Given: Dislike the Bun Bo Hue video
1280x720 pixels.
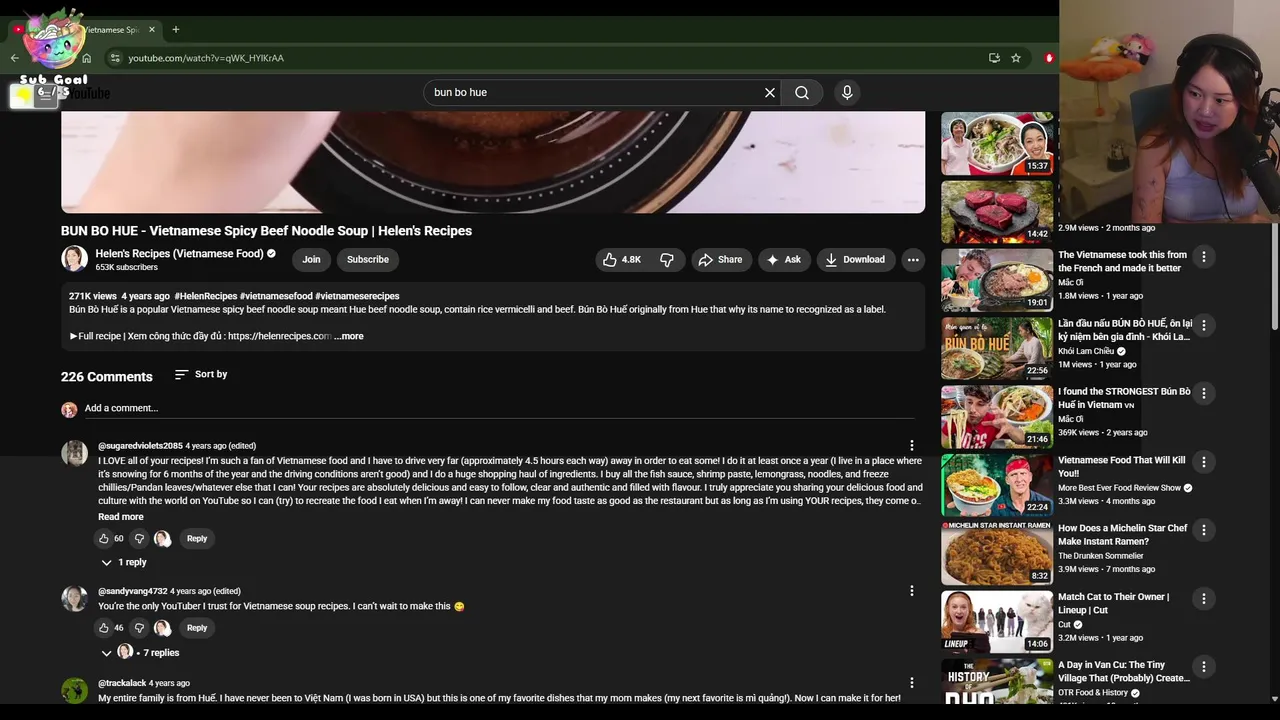Looking at the screenshot, I should coord(667,259).
